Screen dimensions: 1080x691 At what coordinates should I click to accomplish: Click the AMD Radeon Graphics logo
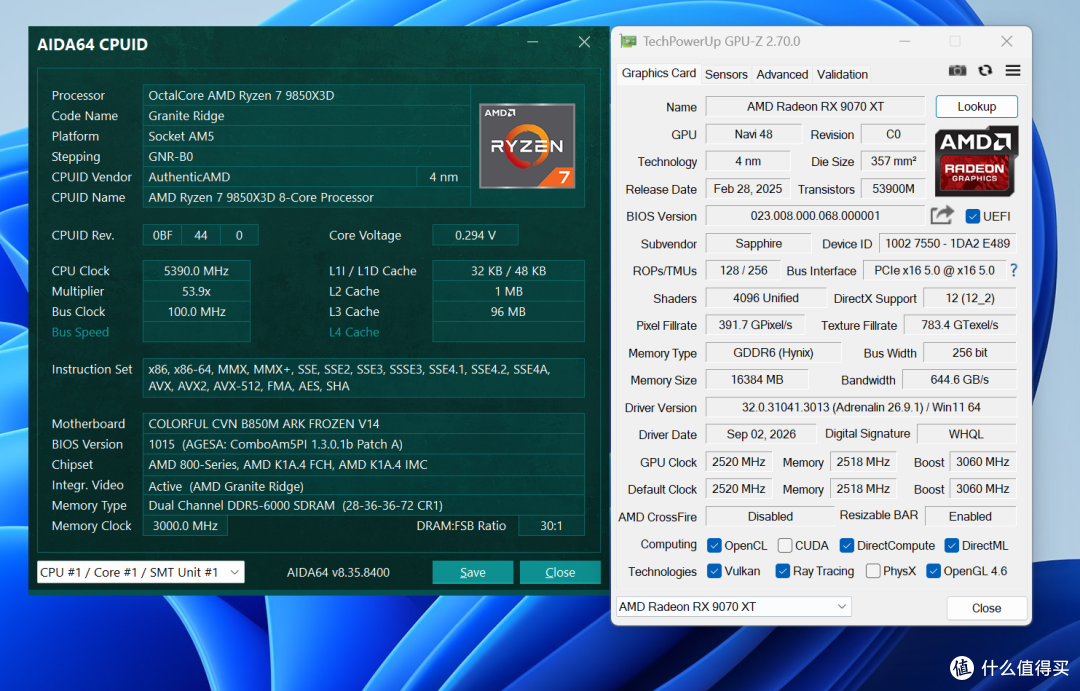976,162
